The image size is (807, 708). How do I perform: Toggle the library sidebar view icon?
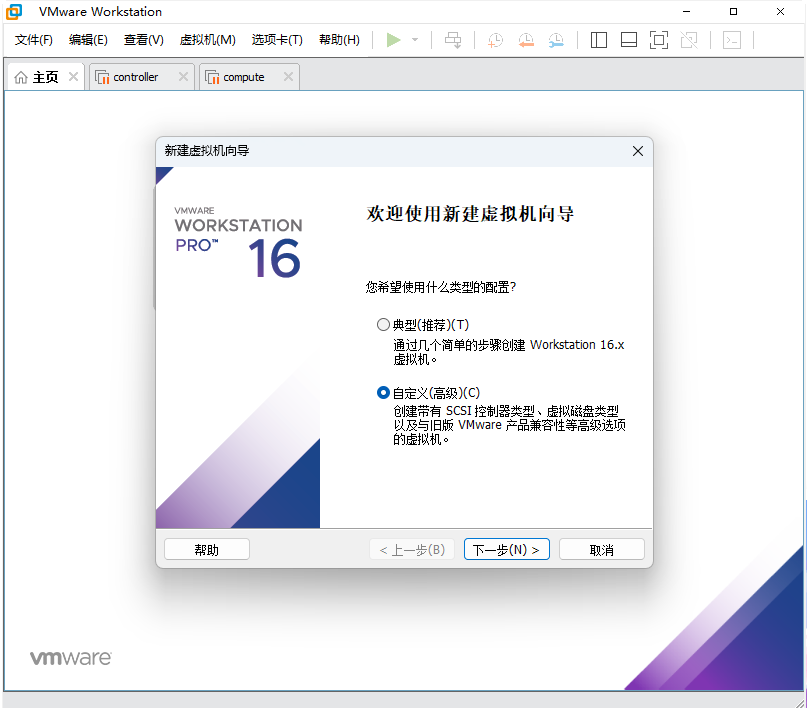point(599,40)
